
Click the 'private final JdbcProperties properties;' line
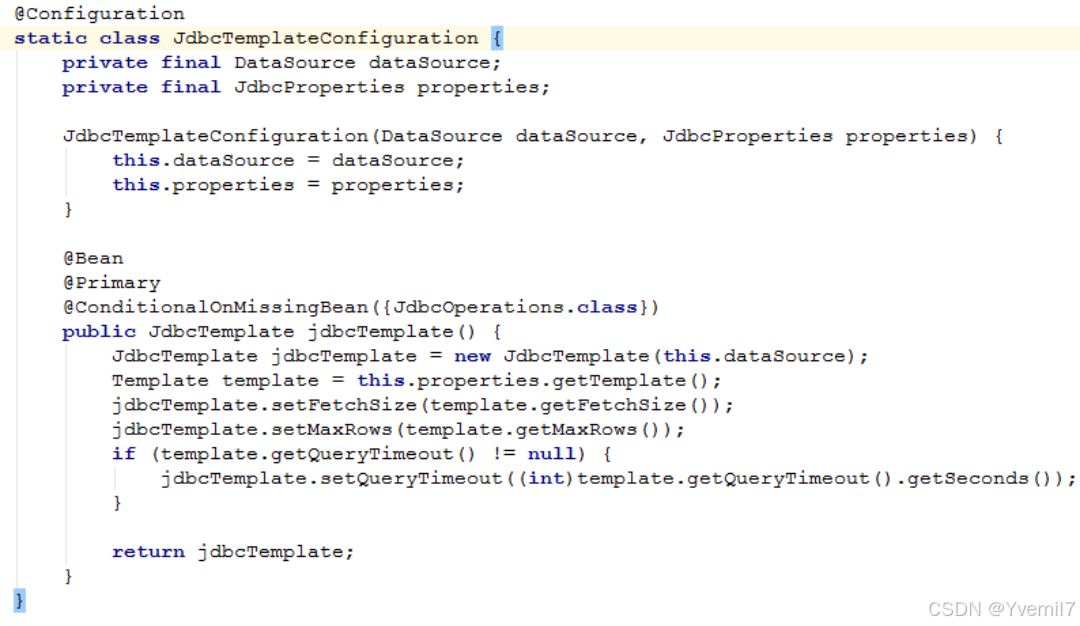305,87
